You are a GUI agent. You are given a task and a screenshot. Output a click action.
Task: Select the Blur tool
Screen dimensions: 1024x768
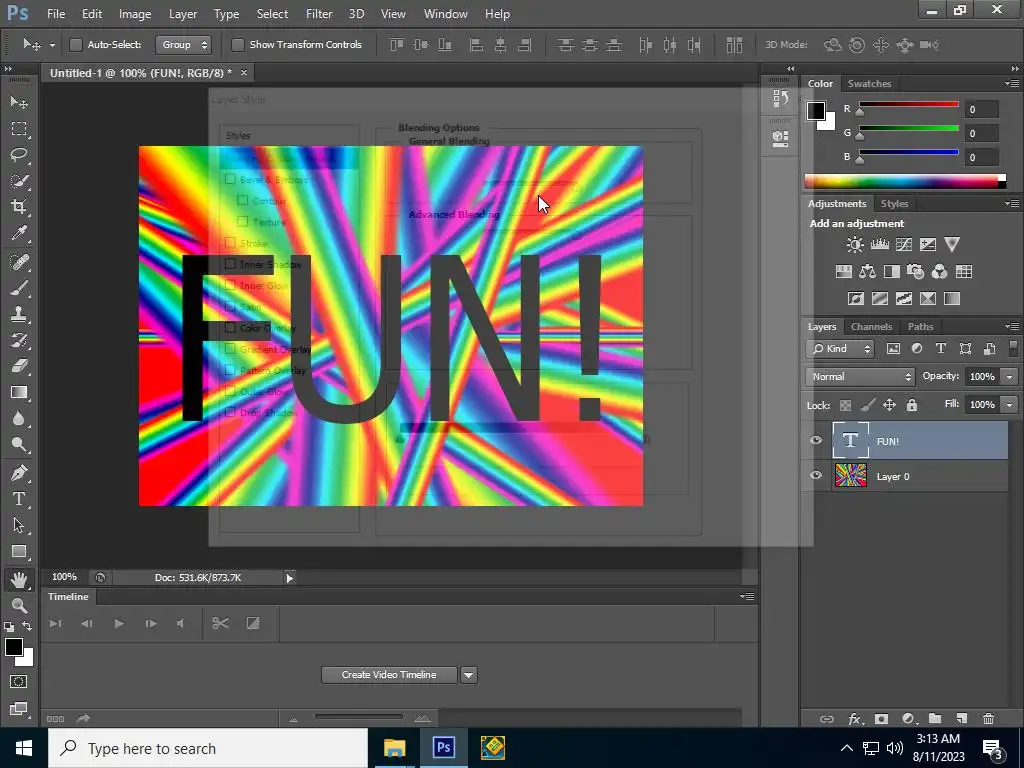coord(19,418)
